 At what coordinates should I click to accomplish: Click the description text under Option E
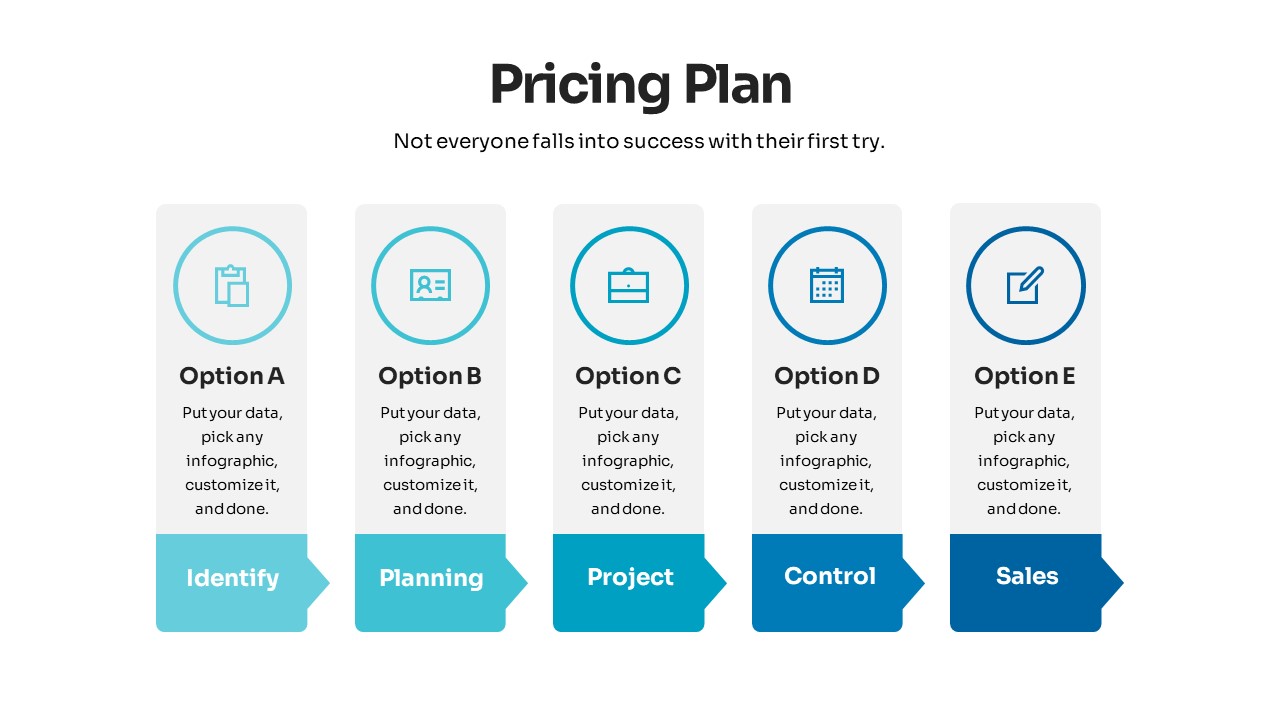1025,460
